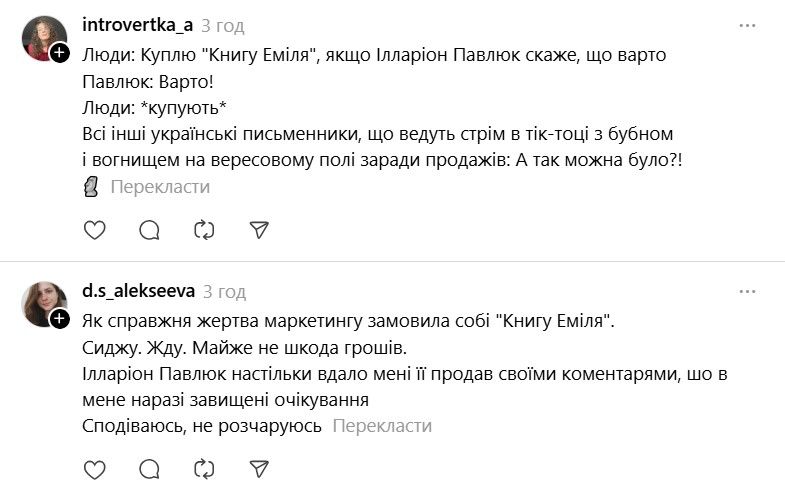Open the d.s_alekseeva username profile link
This screenshot has width=785, height=495.
tap(138, 291)
